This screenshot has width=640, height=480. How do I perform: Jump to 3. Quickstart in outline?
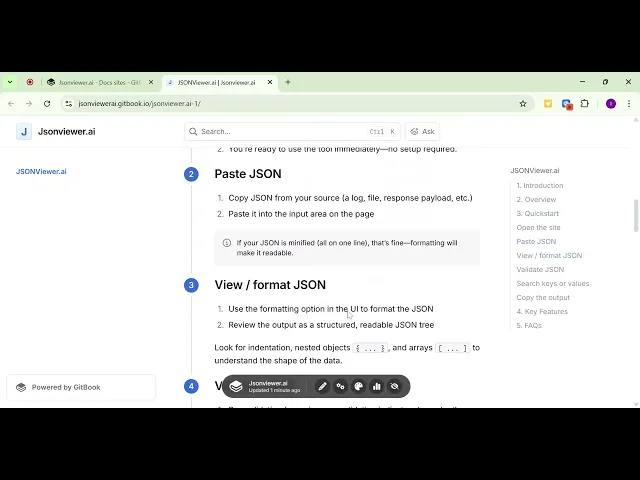point(537,213)
